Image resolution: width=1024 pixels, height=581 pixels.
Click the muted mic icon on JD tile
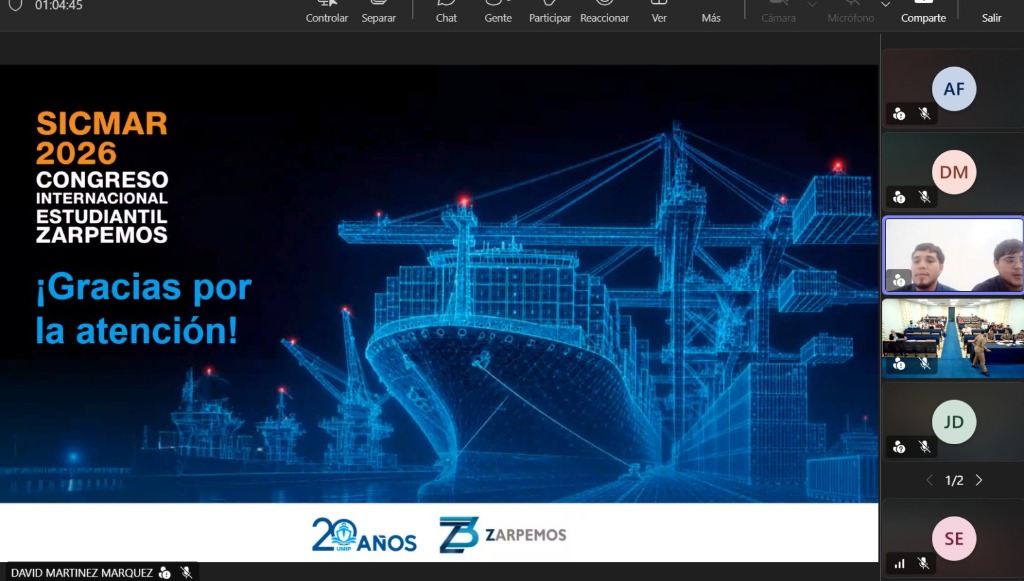click(x=925, y=447)
